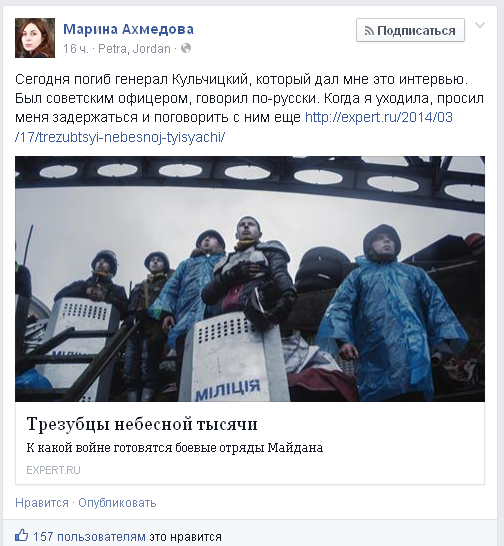Click the RSS icon on subscribe button
The image size is (504, 546).
tap(369, 31)
